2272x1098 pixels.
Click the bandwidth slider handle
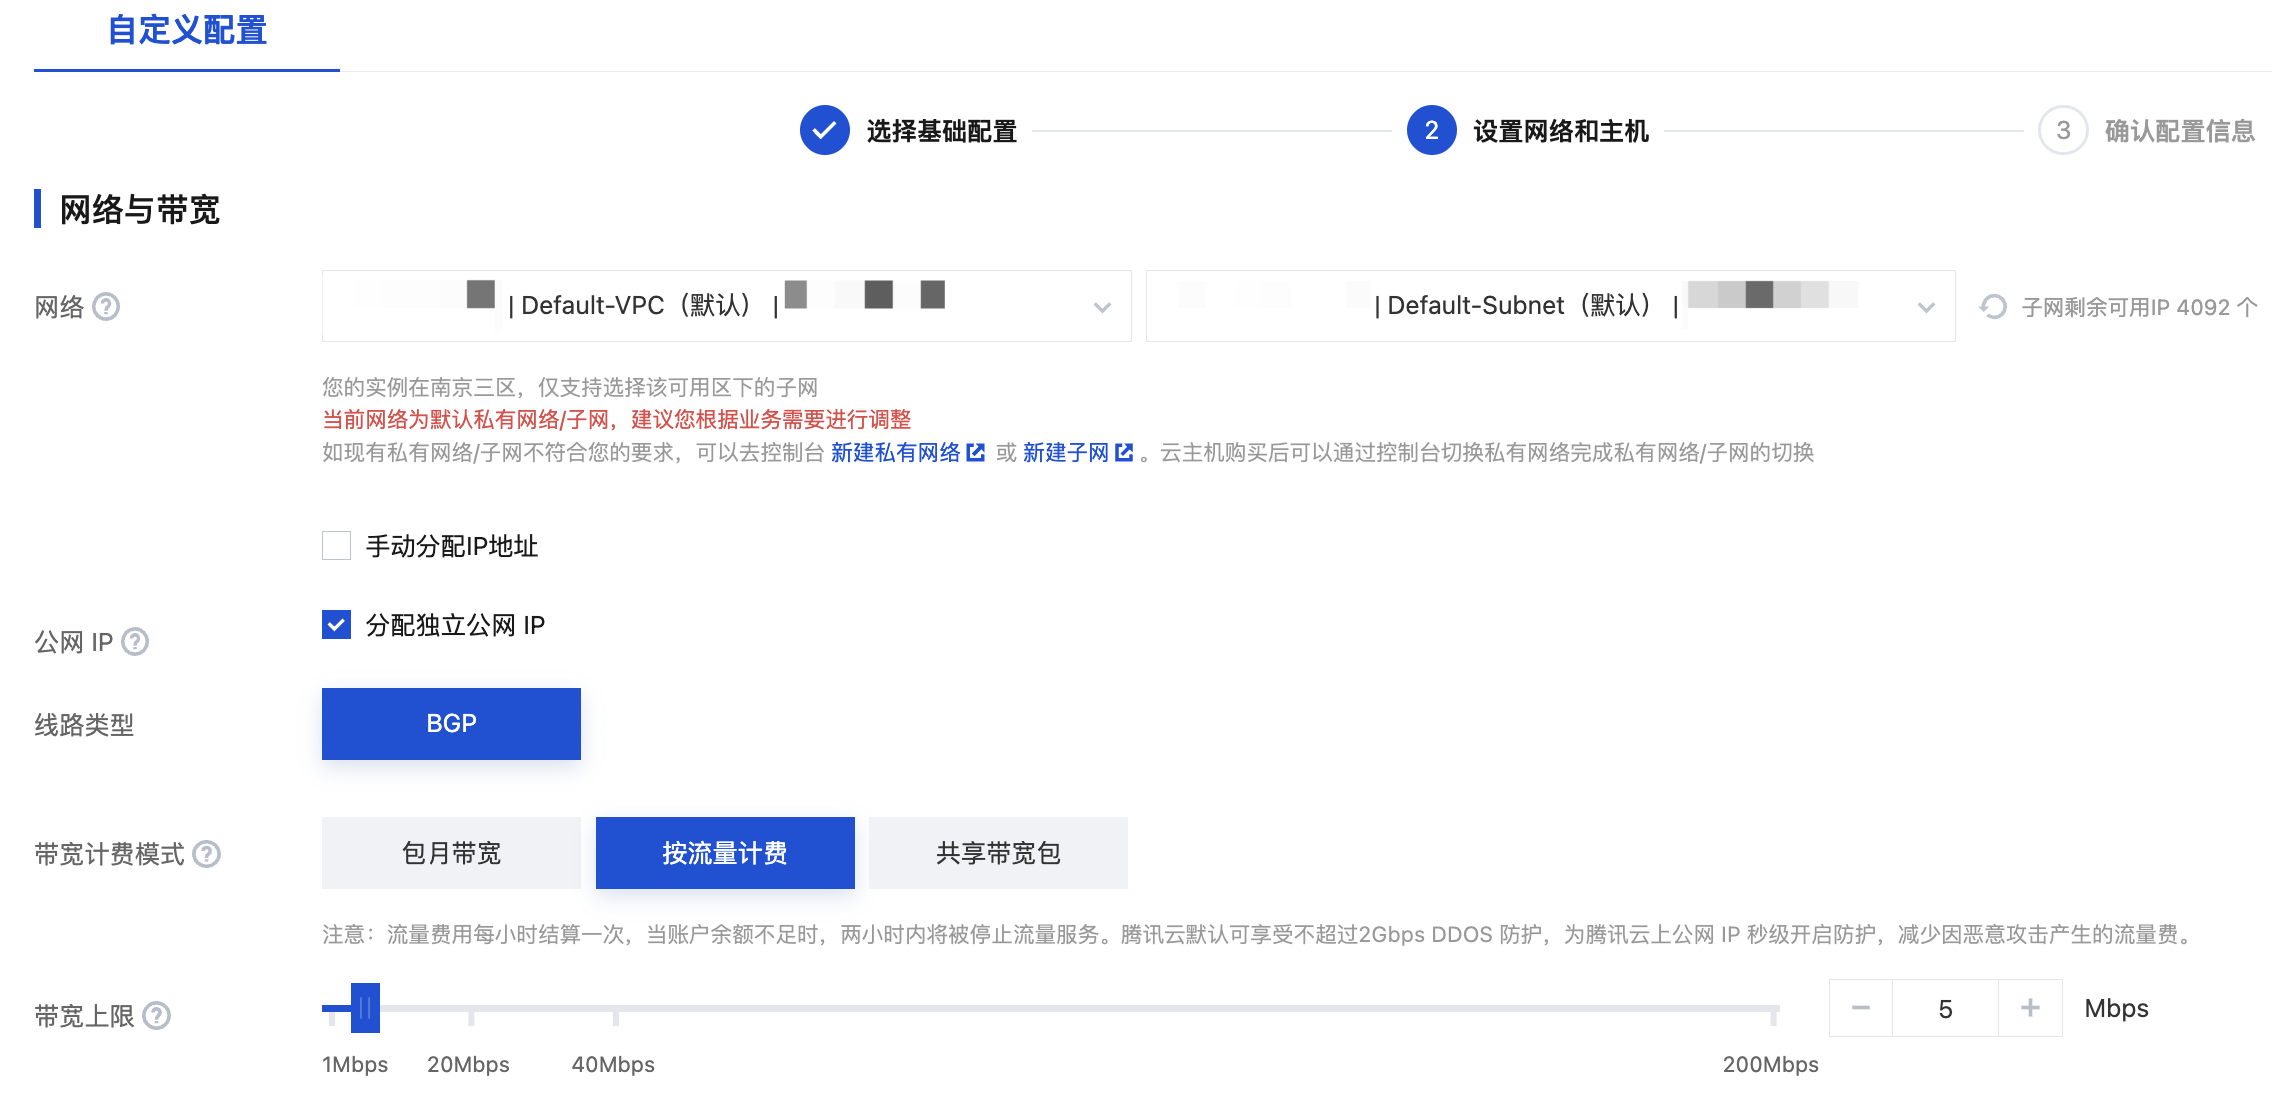click(365, 1008)
